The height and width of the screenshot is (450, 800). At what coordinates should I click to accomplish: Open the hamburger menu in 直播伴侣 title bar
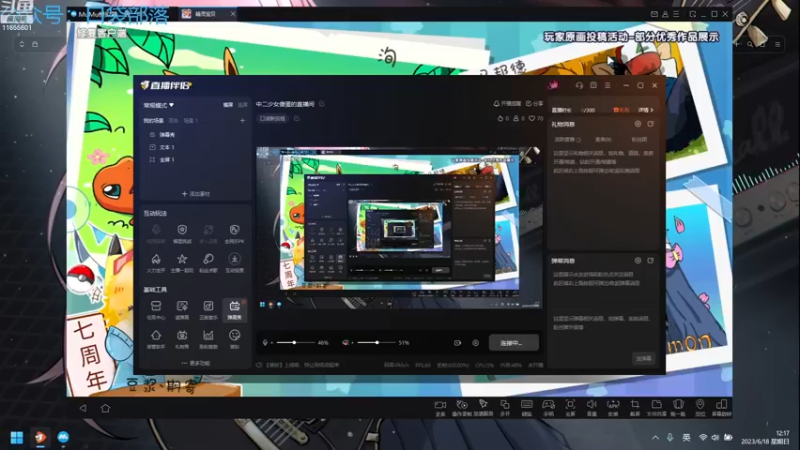click(x=607, y=85)
